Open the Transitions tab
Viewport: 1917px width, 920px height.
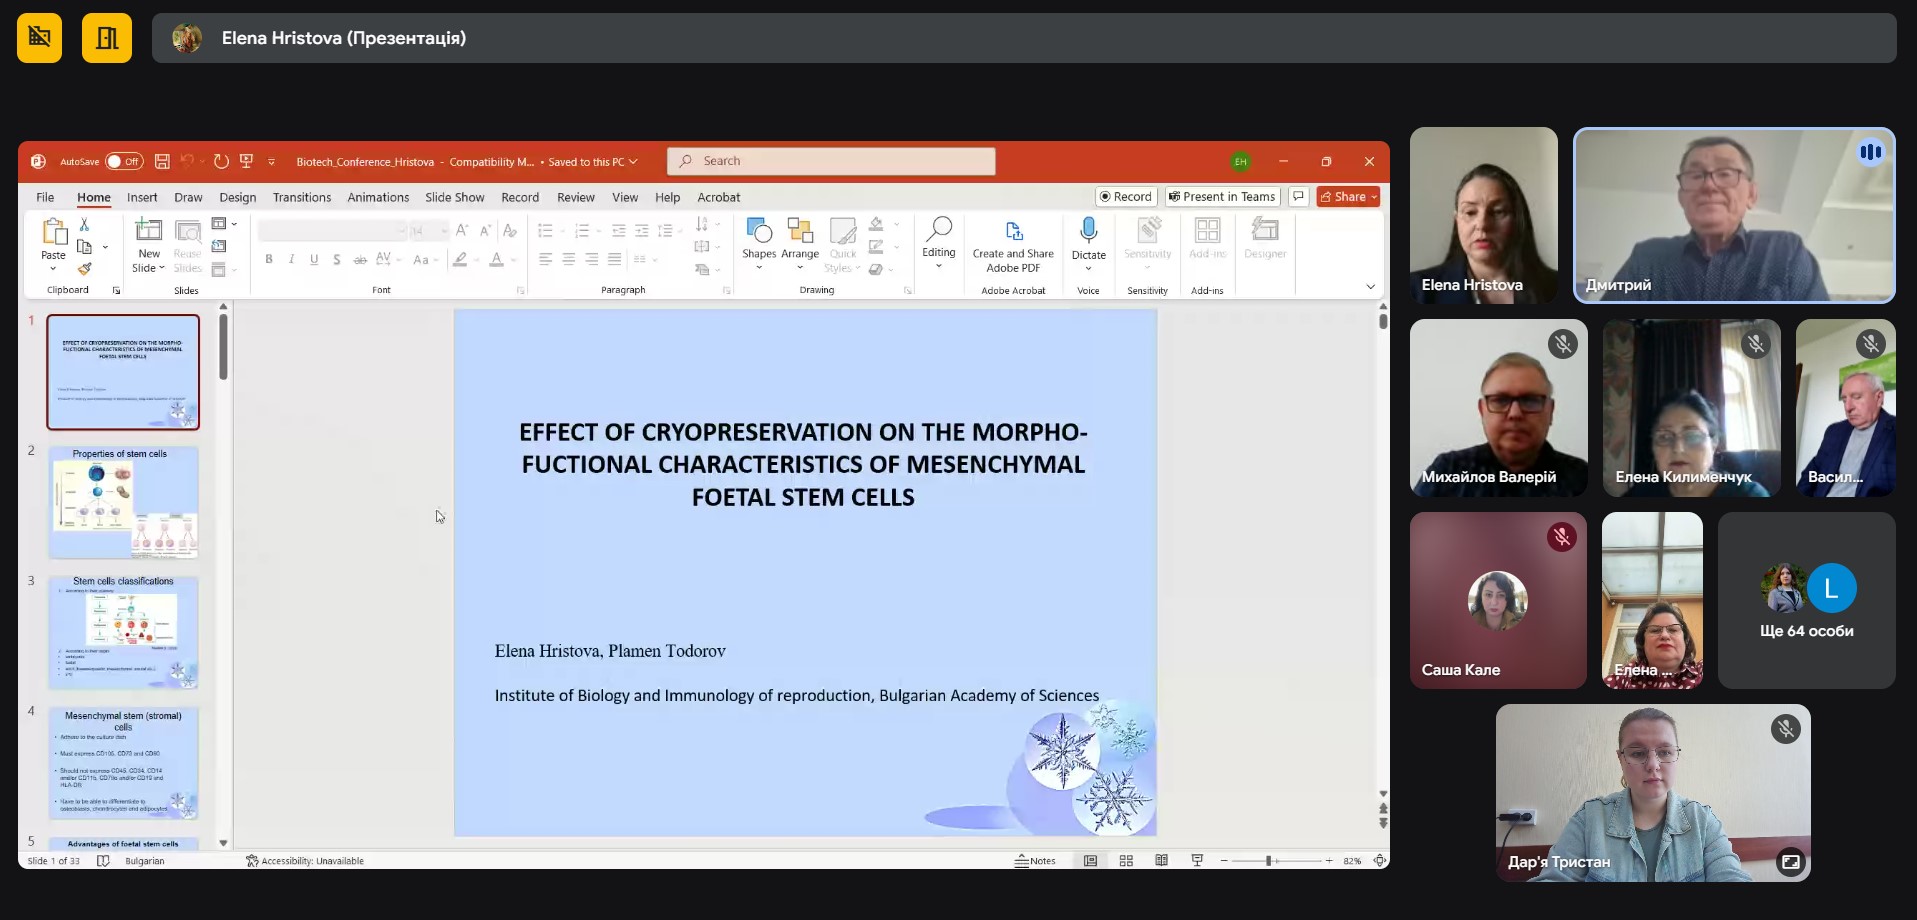tap(302, 197)
